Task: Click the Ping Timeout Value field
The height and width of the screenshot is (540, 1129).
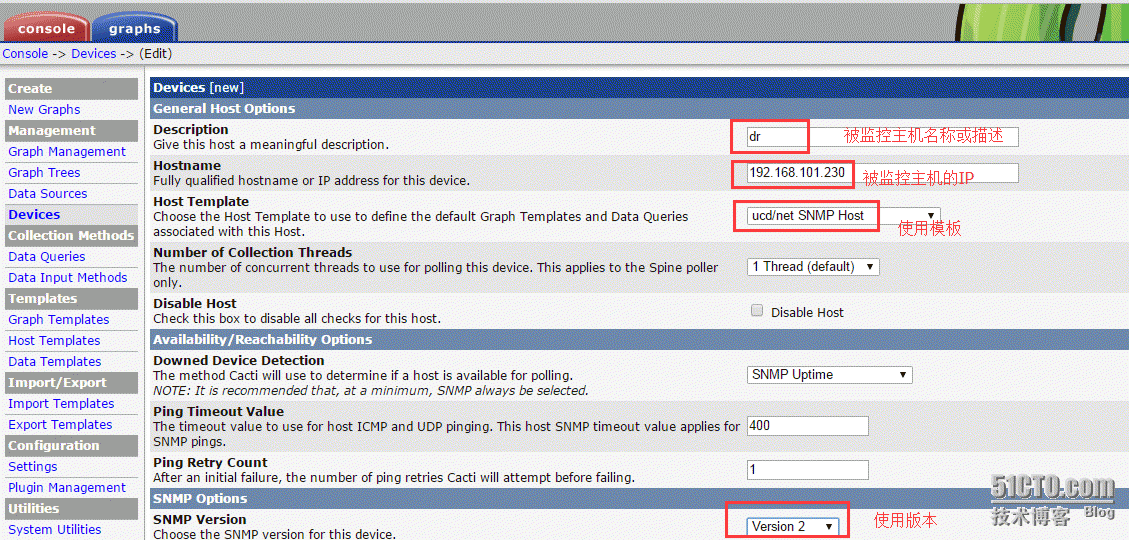Action: pyautogui.click(x=808, y=426)
